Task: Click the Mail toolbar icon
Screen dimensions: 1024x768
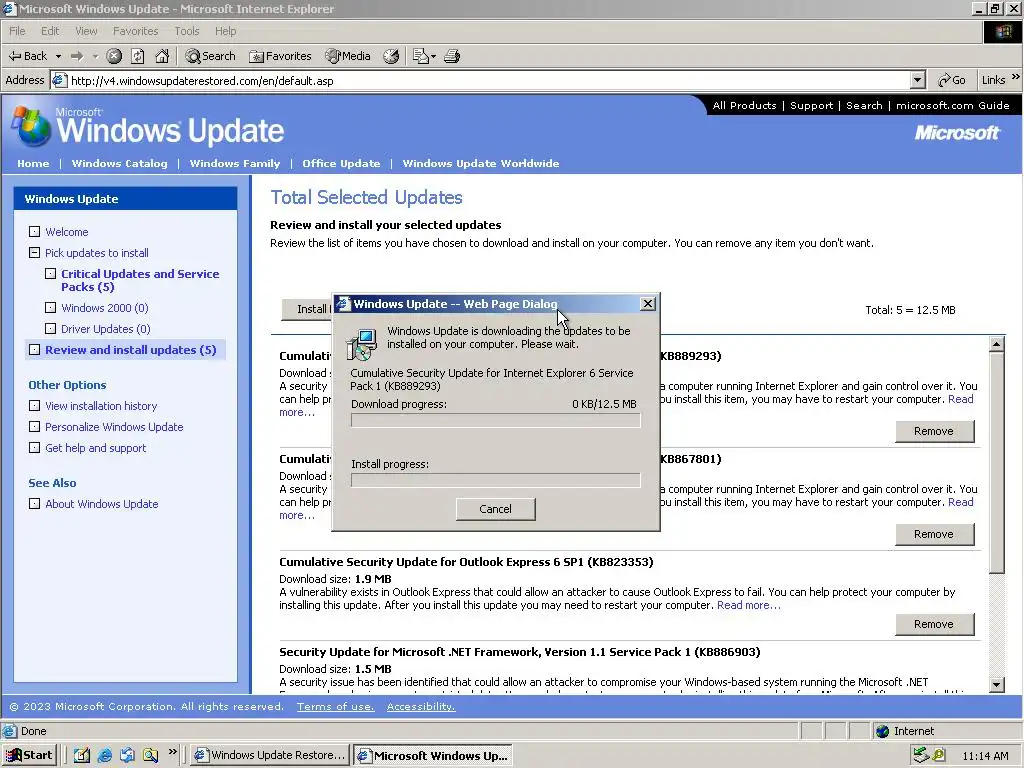Action: pyautogui.click(x=421, y=56)
